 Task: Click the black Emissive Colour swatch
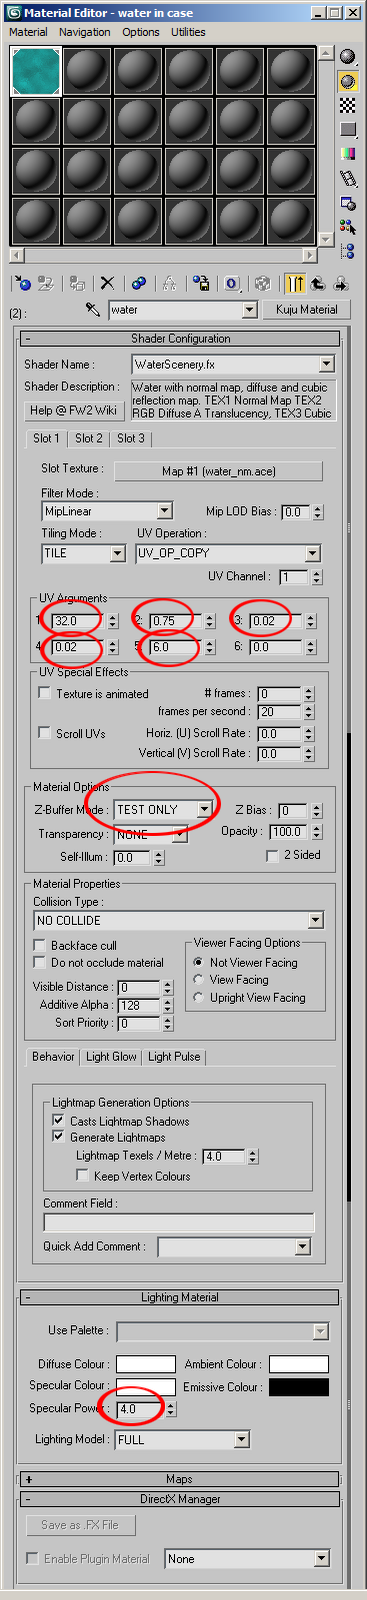[299, 1387]
